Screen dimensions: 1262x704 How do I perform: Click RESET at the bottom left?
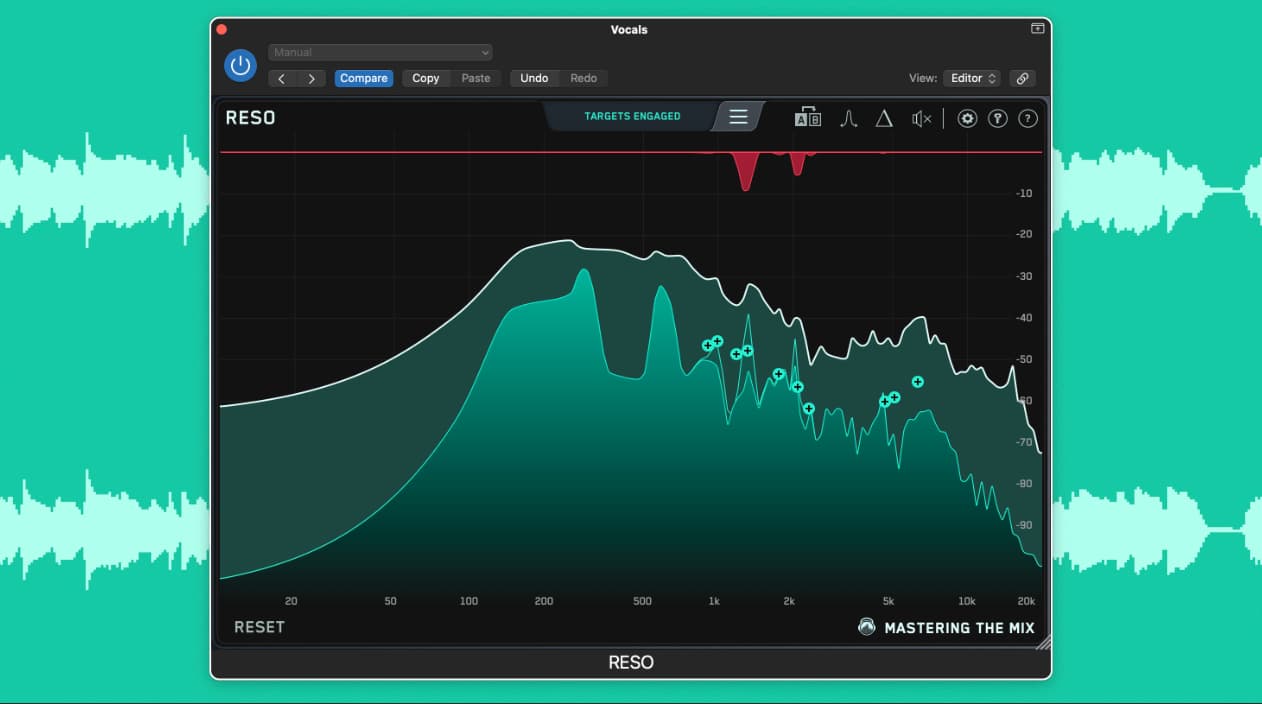(x=259, y=627)
